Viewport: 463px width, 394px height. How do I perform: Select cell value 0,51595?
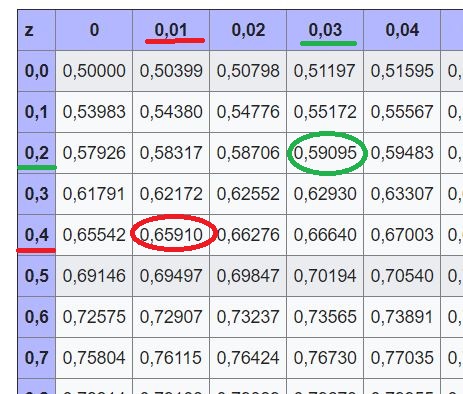coord(402,71)
